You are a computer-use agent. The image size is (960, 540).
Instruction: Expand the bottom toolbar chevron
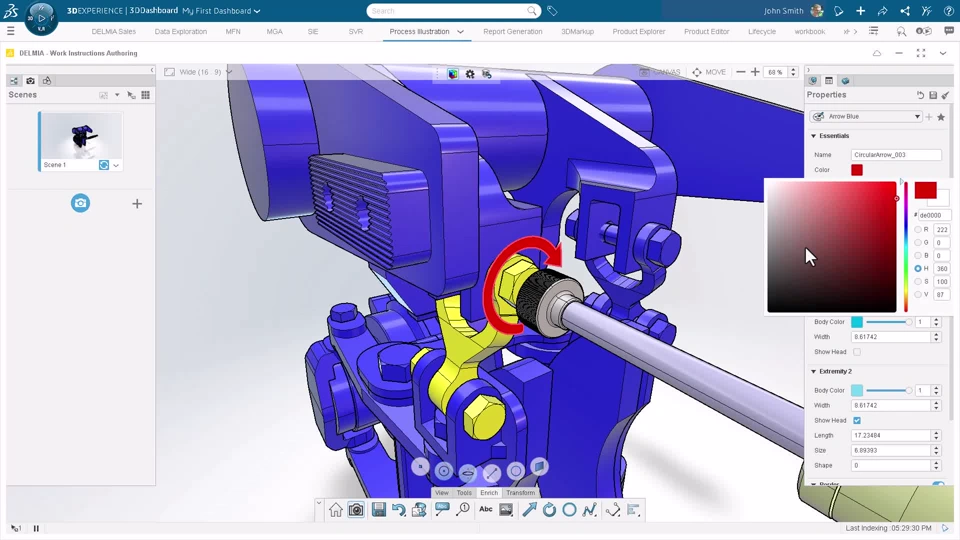(x=318, y=503)
